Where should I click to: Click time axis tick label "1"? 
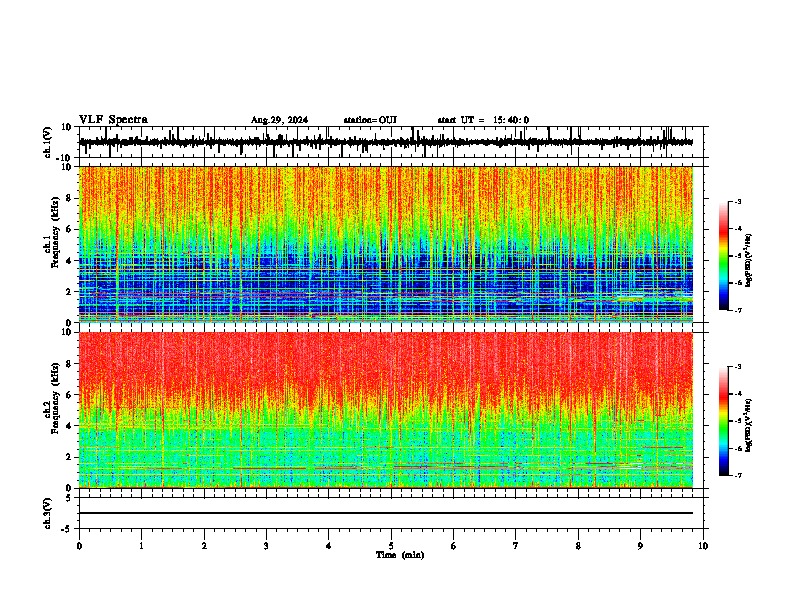coord(141,546)
